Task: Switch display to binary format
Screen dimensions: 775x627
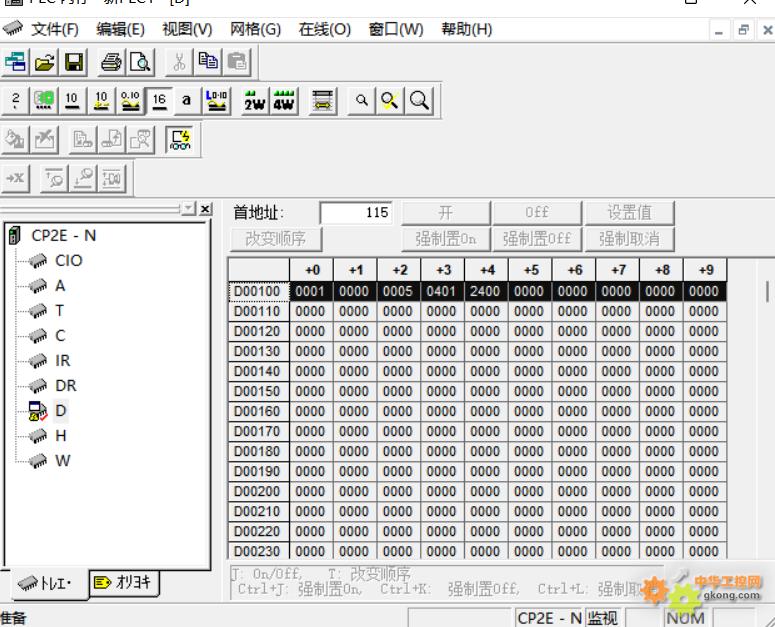Action: 15,101
